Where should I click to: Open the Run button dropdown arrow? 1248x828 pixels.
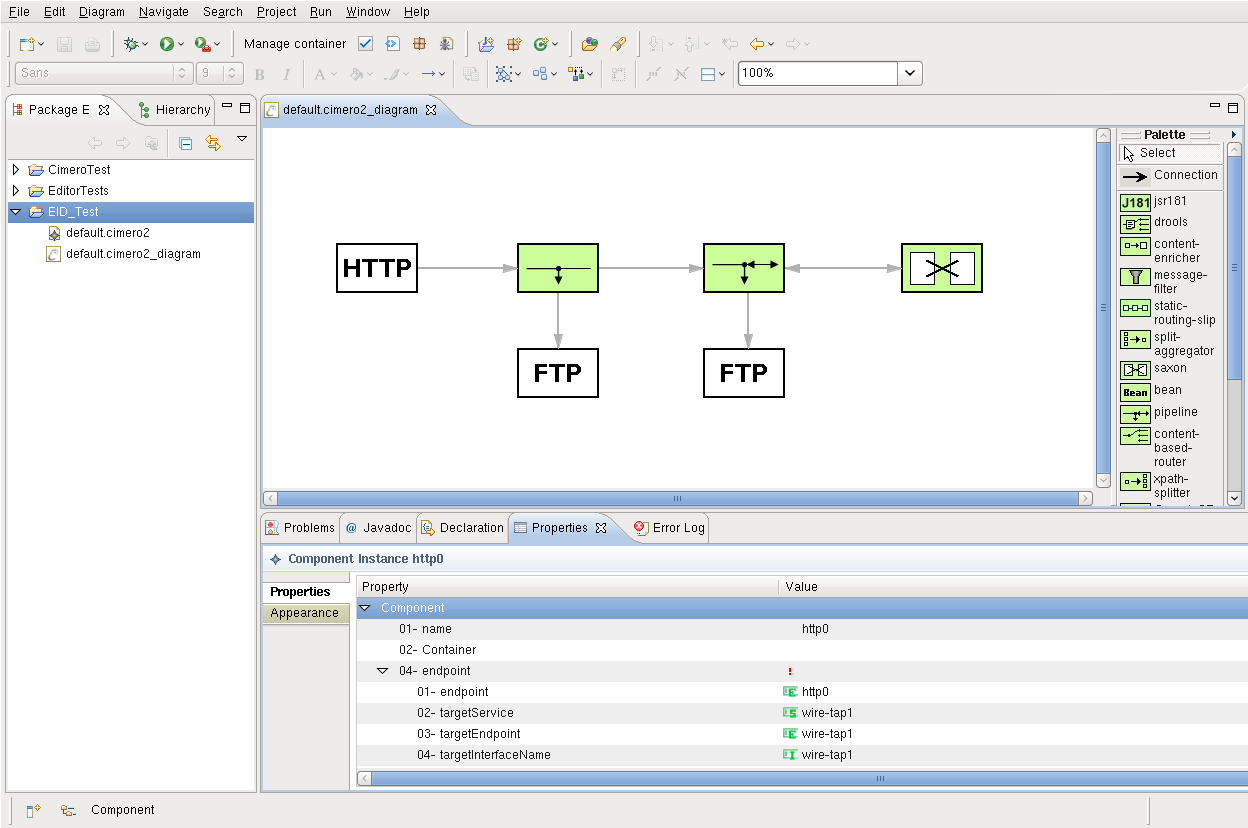tap(181, 45)
